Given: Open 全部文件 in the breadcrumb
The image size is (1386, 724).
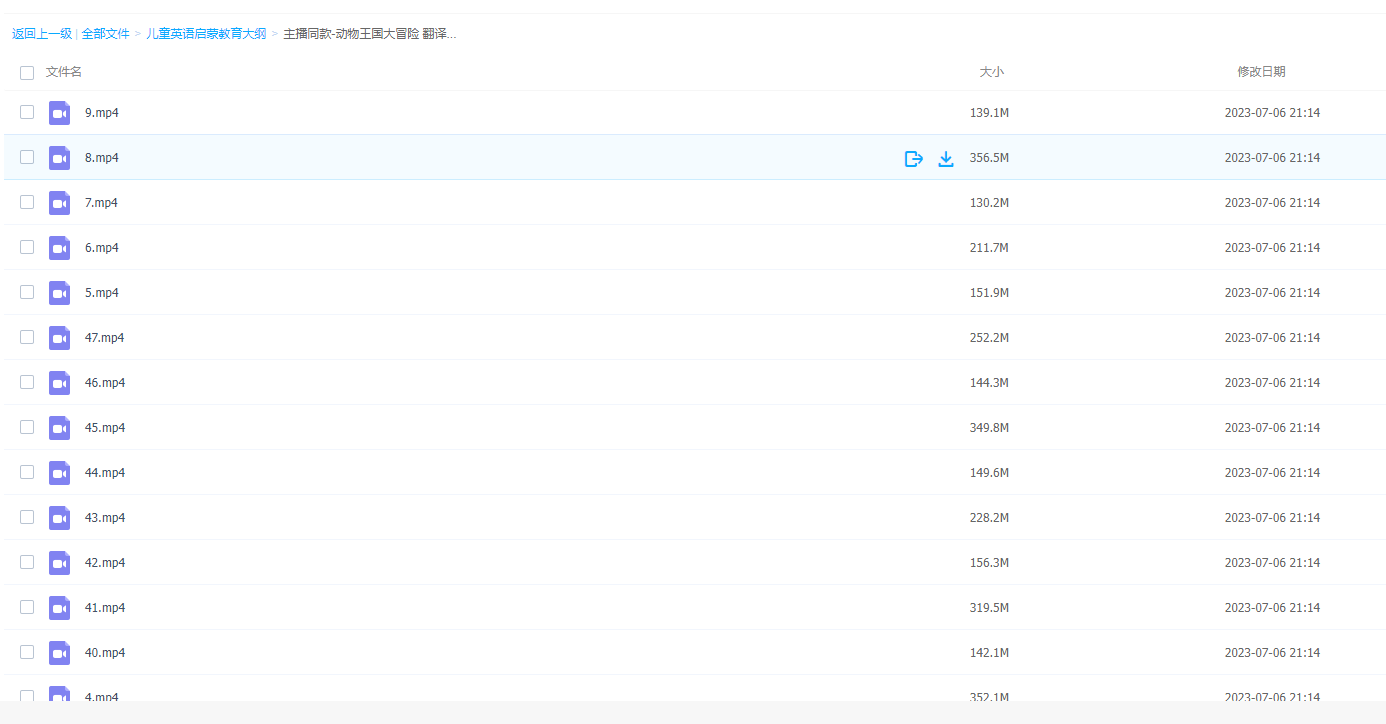Looking at the screenshot, I should click(105, 34).
